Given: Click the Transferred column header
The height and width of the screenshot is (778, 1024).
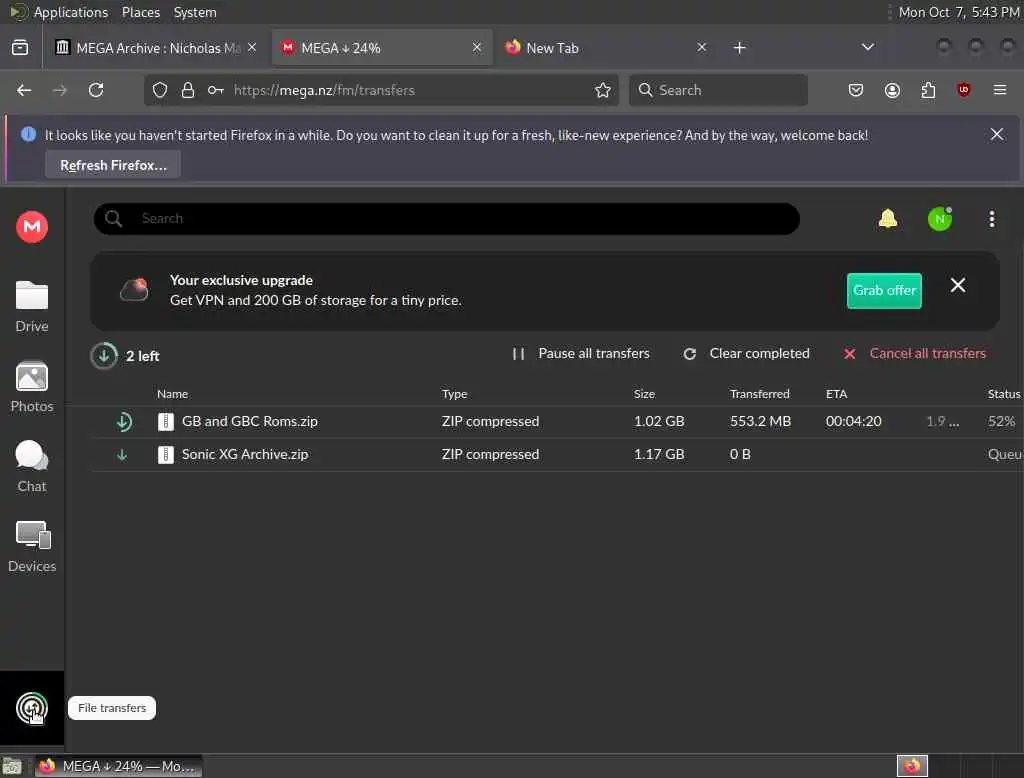Looking at the screenshot, I should [x=760, y=394].
